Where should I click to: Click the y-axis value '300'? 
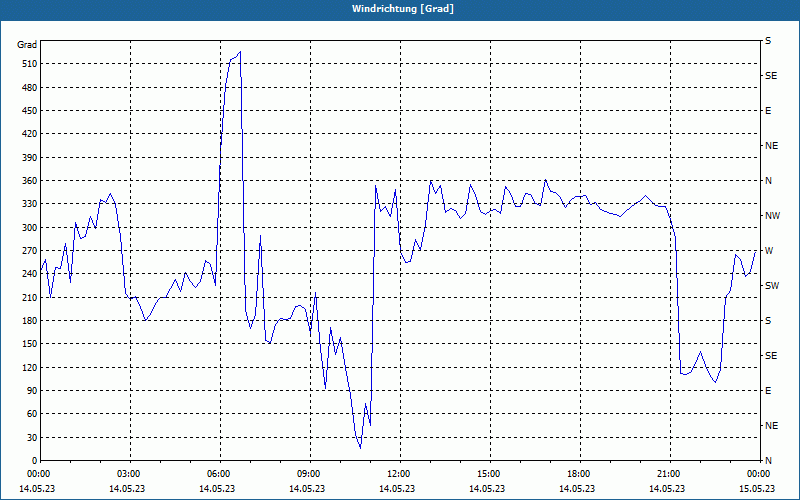click(x=29, y=227)
